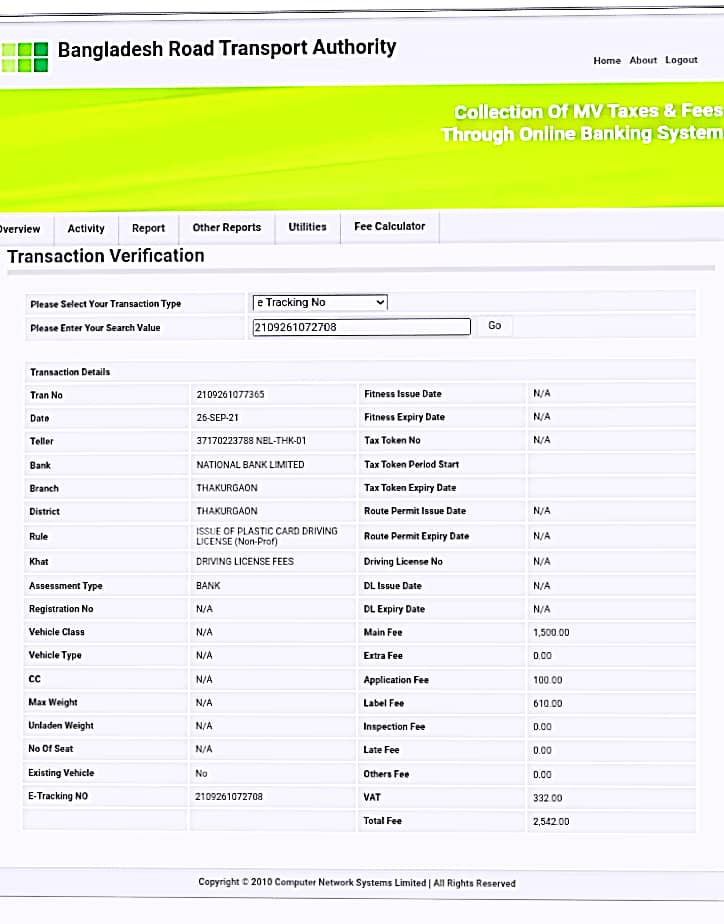Click Assessment Type value BANK
This screenshot has height=924, width=724.
click(208, 586)
